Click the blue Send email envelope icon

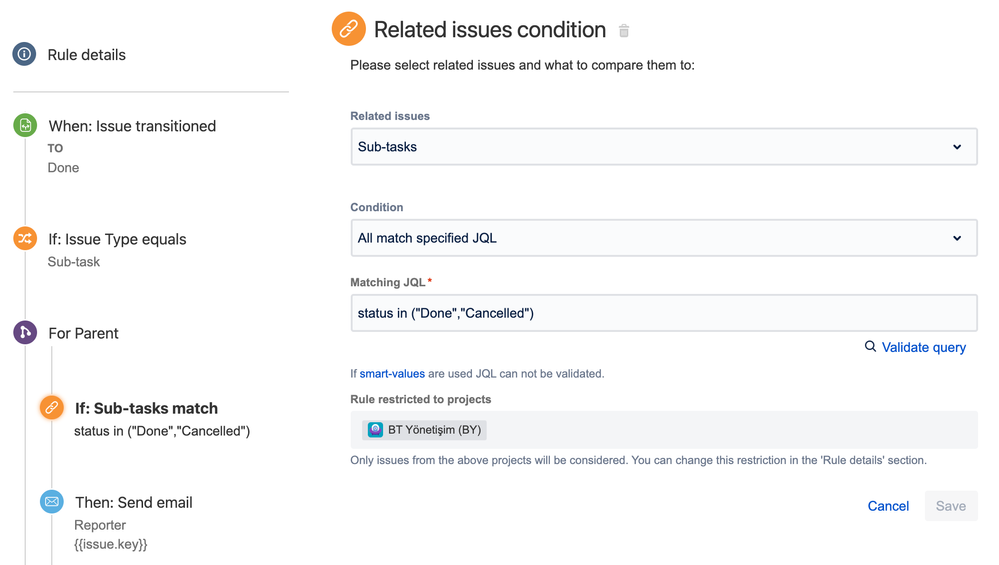tap(52, 502)
